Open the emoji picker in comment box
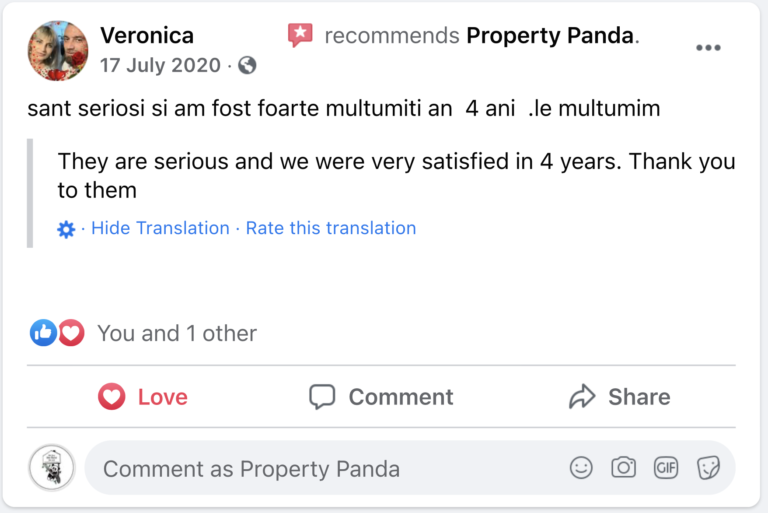The image size is (768, 513). tap(580, 468)
